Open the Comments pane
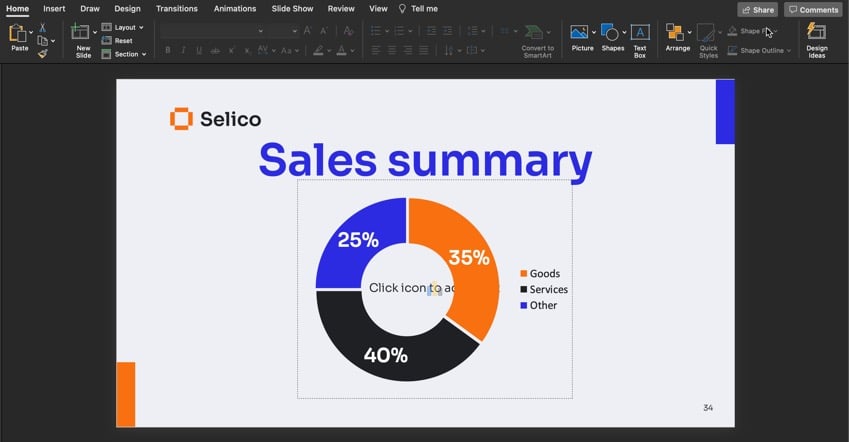Image resolution: width=850 pixels, height=442 pixels. pos(812,9)
